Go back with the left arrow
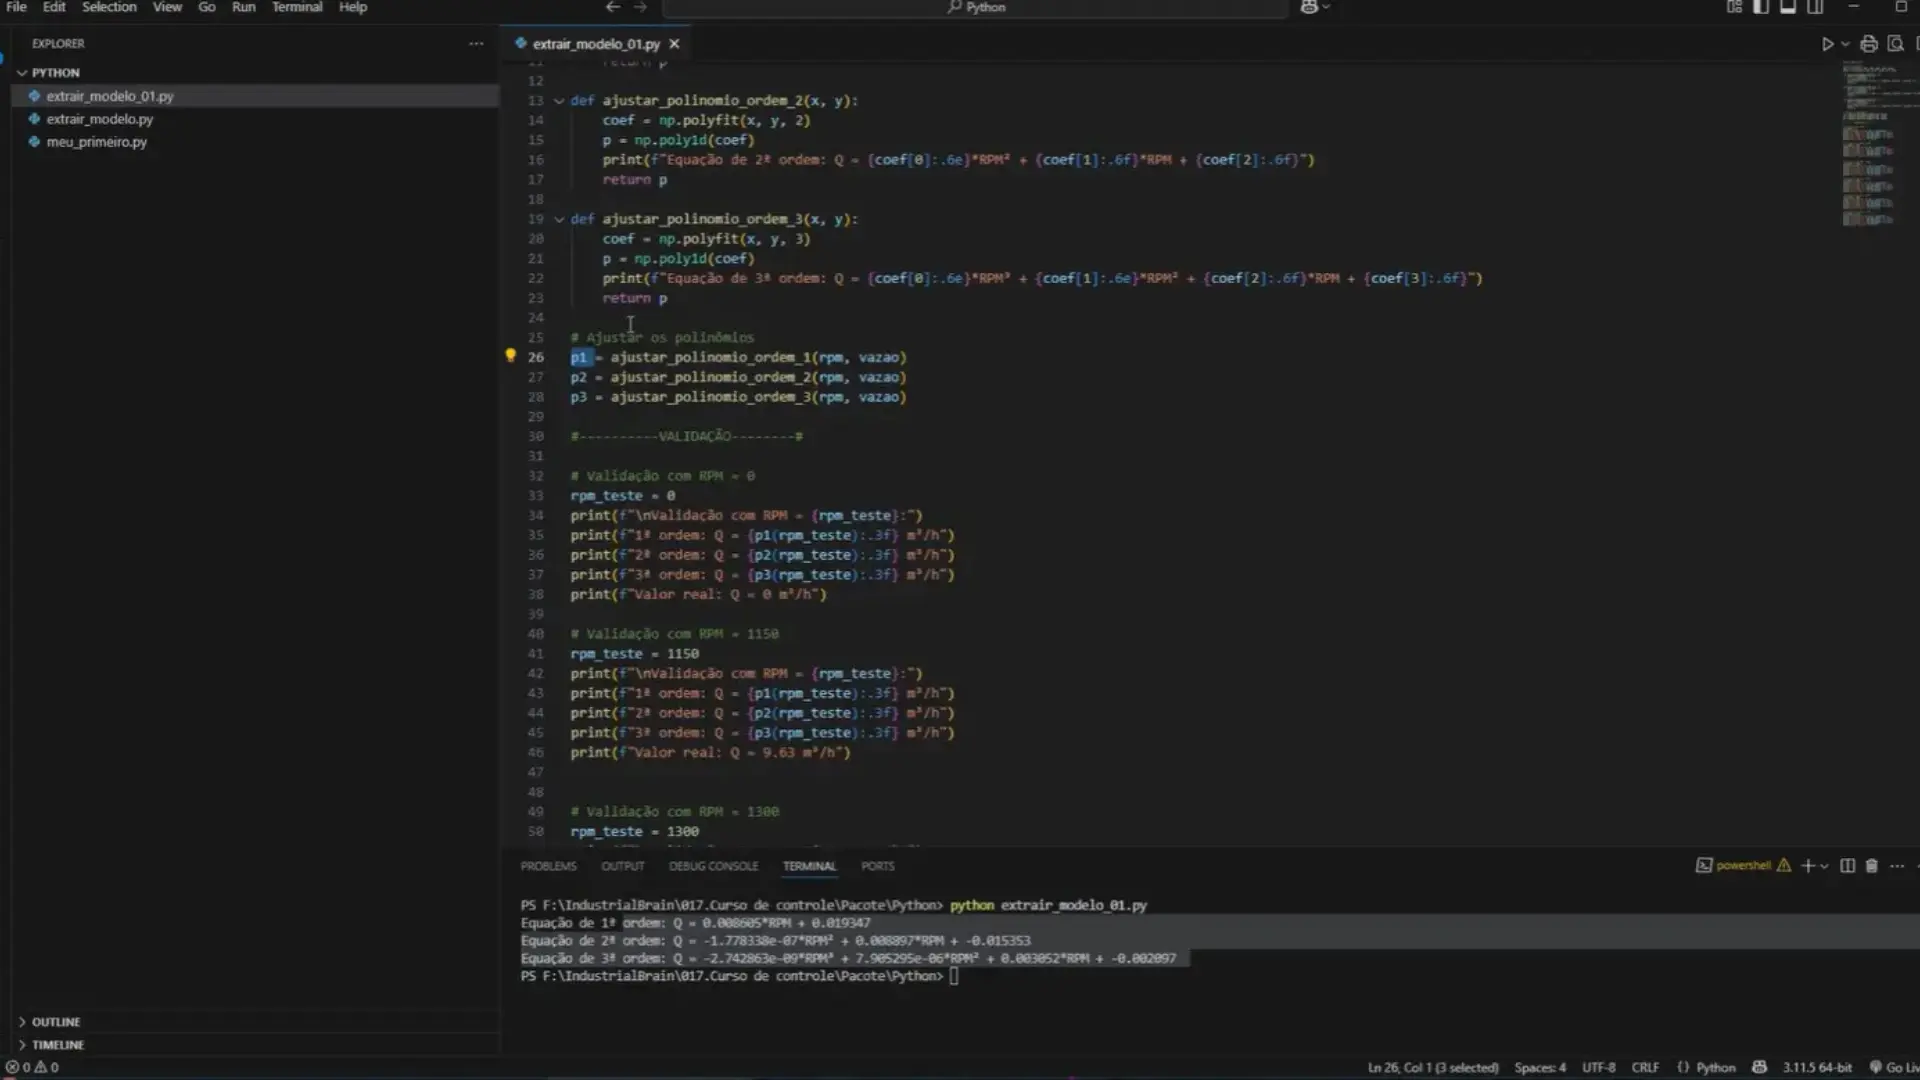 (612, 7)
